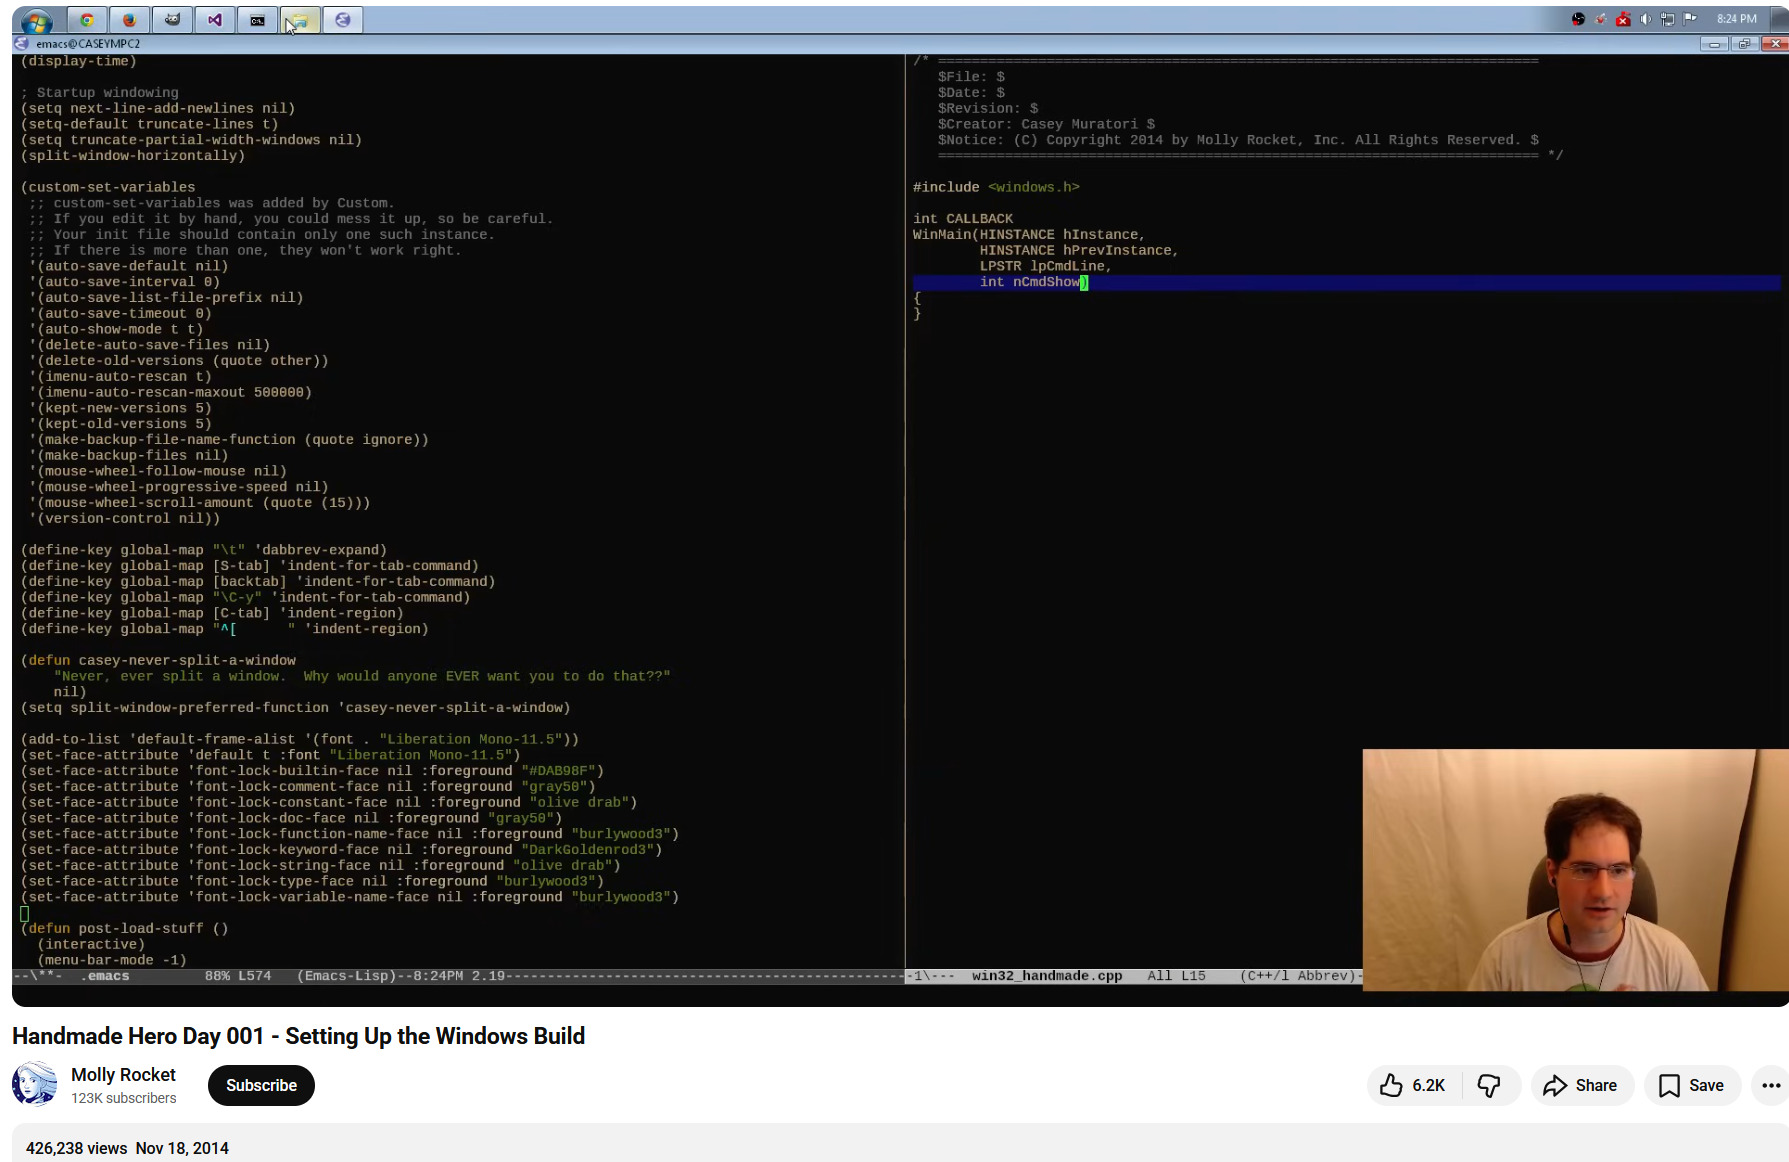Toggle the dislike on the video

1489,1085
